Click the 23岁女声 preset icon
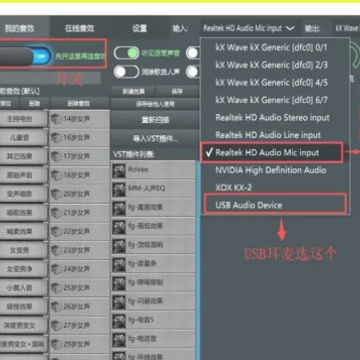360x360 pixels. (x=57, y=250)
